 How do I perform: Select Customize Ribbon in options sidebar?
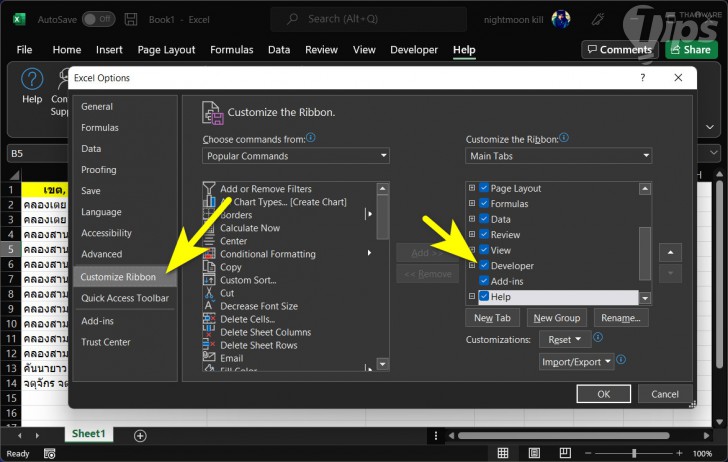pyautogui.click(x=125, y=277)
